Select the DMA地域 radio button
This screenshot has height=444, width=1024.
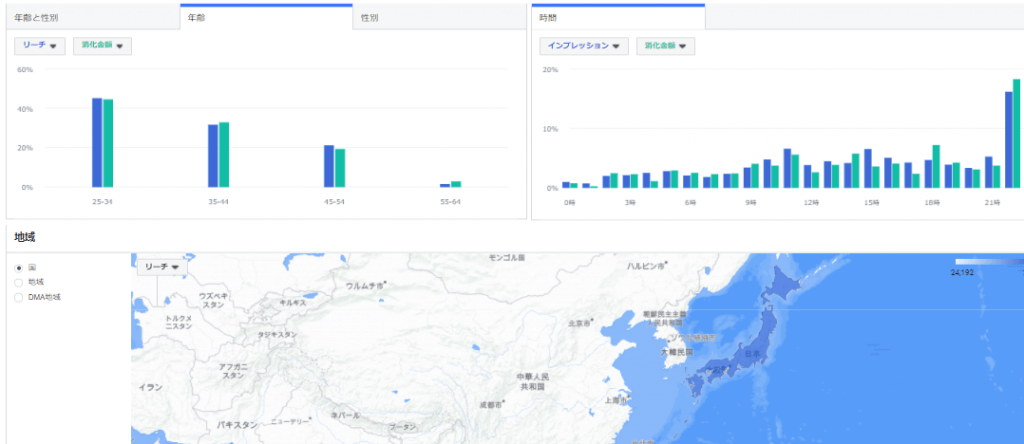click(x=19, y=297)
